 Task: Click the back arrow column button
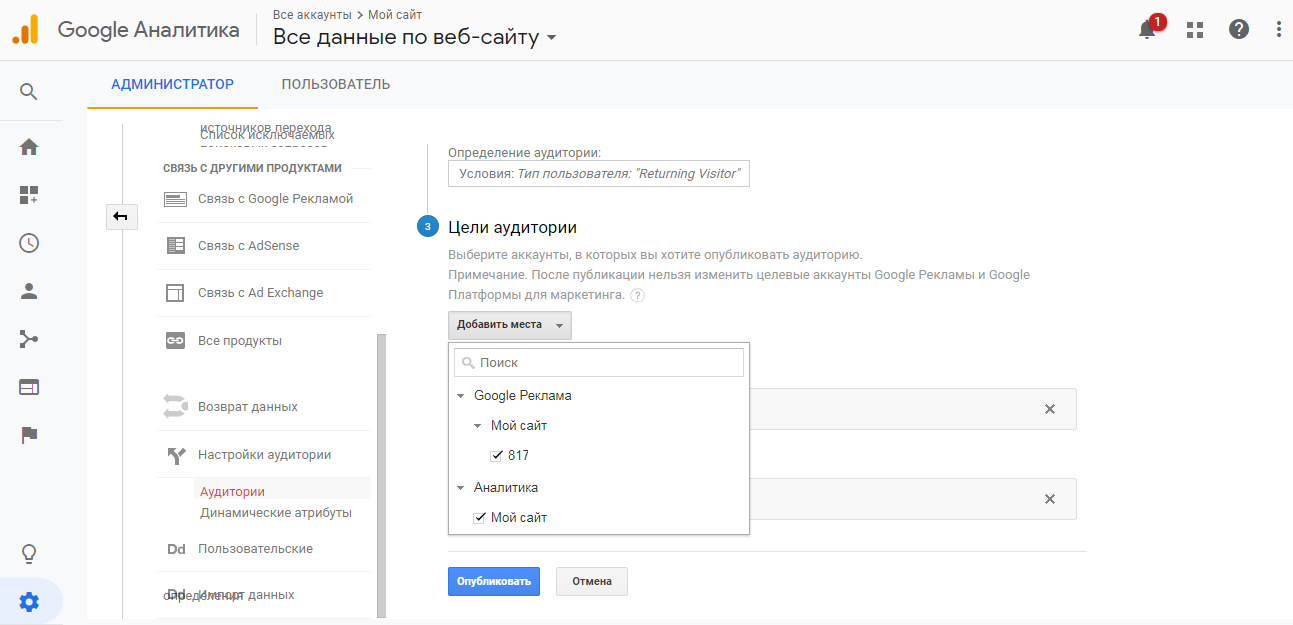(121, 216)
